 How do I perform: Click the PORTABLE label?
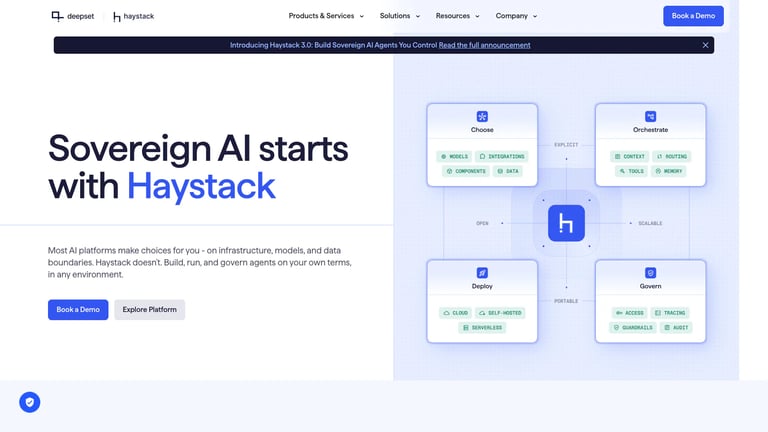[566, 301]
